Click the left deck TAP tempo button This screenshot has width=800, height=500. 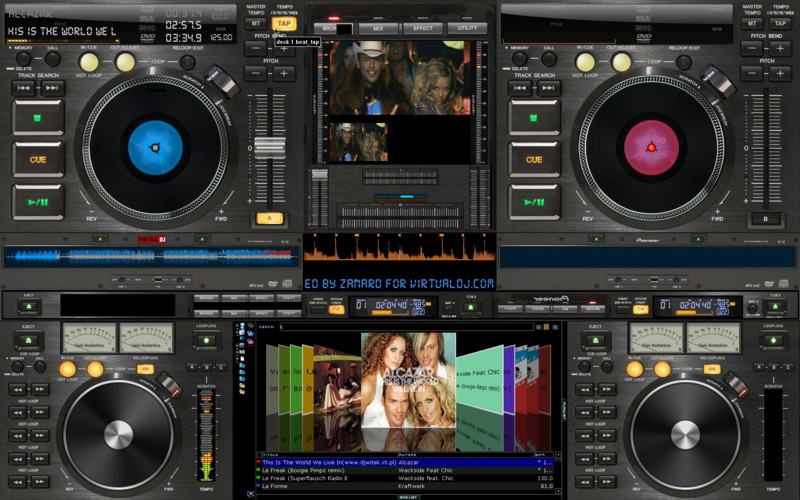284,23
